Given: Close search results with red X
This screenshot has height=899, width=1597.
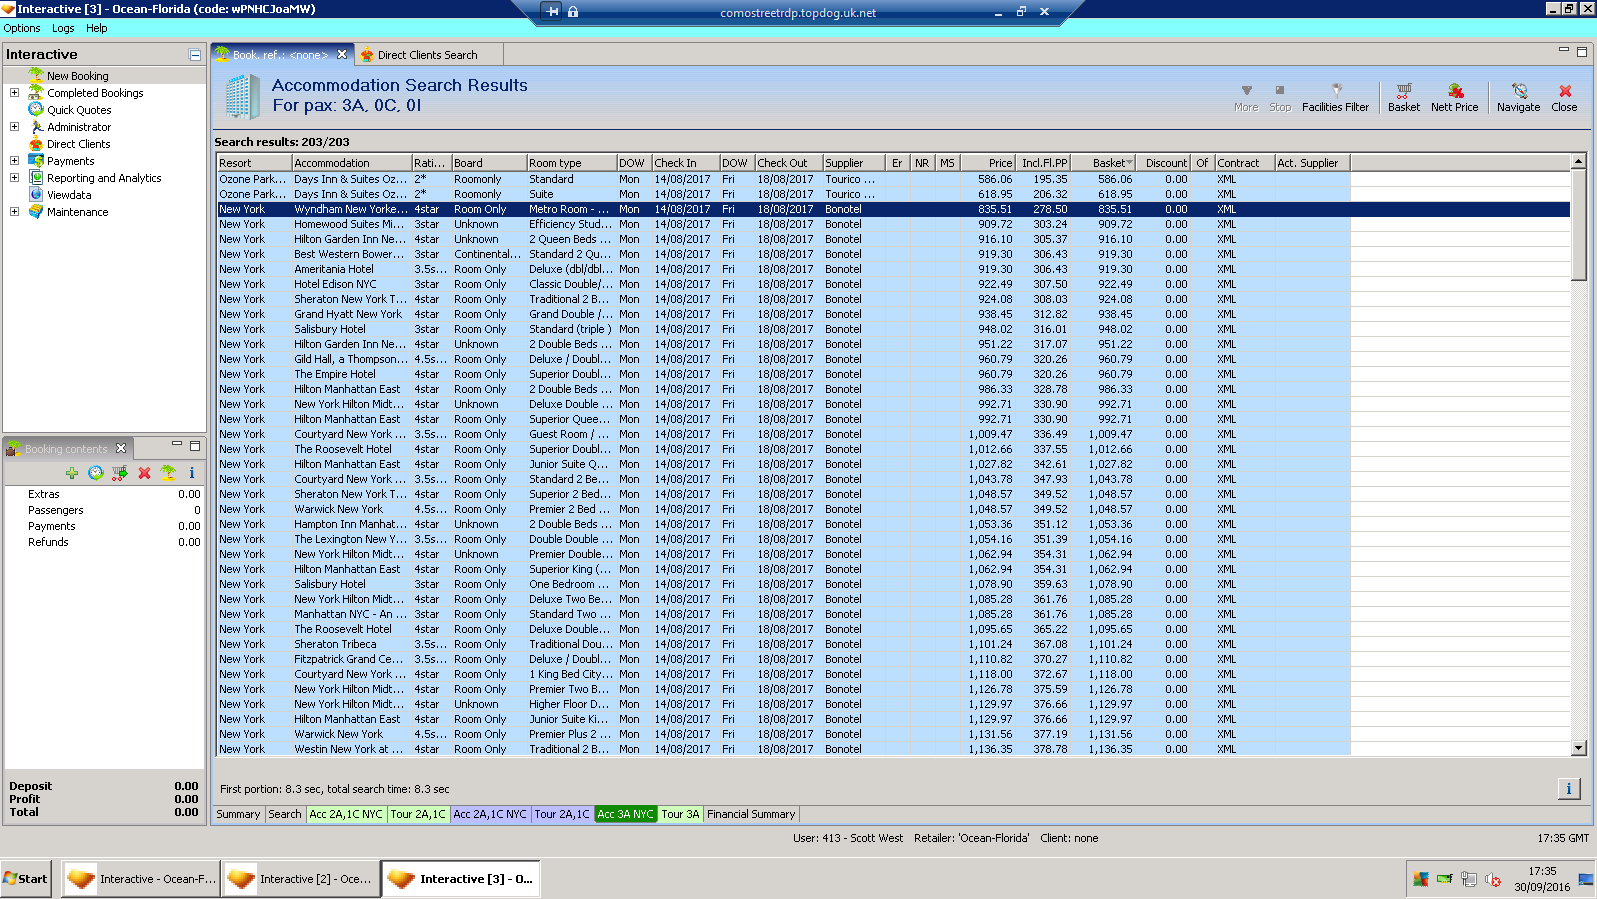Looking at the screenshot, I should [x=1564, y=97].
